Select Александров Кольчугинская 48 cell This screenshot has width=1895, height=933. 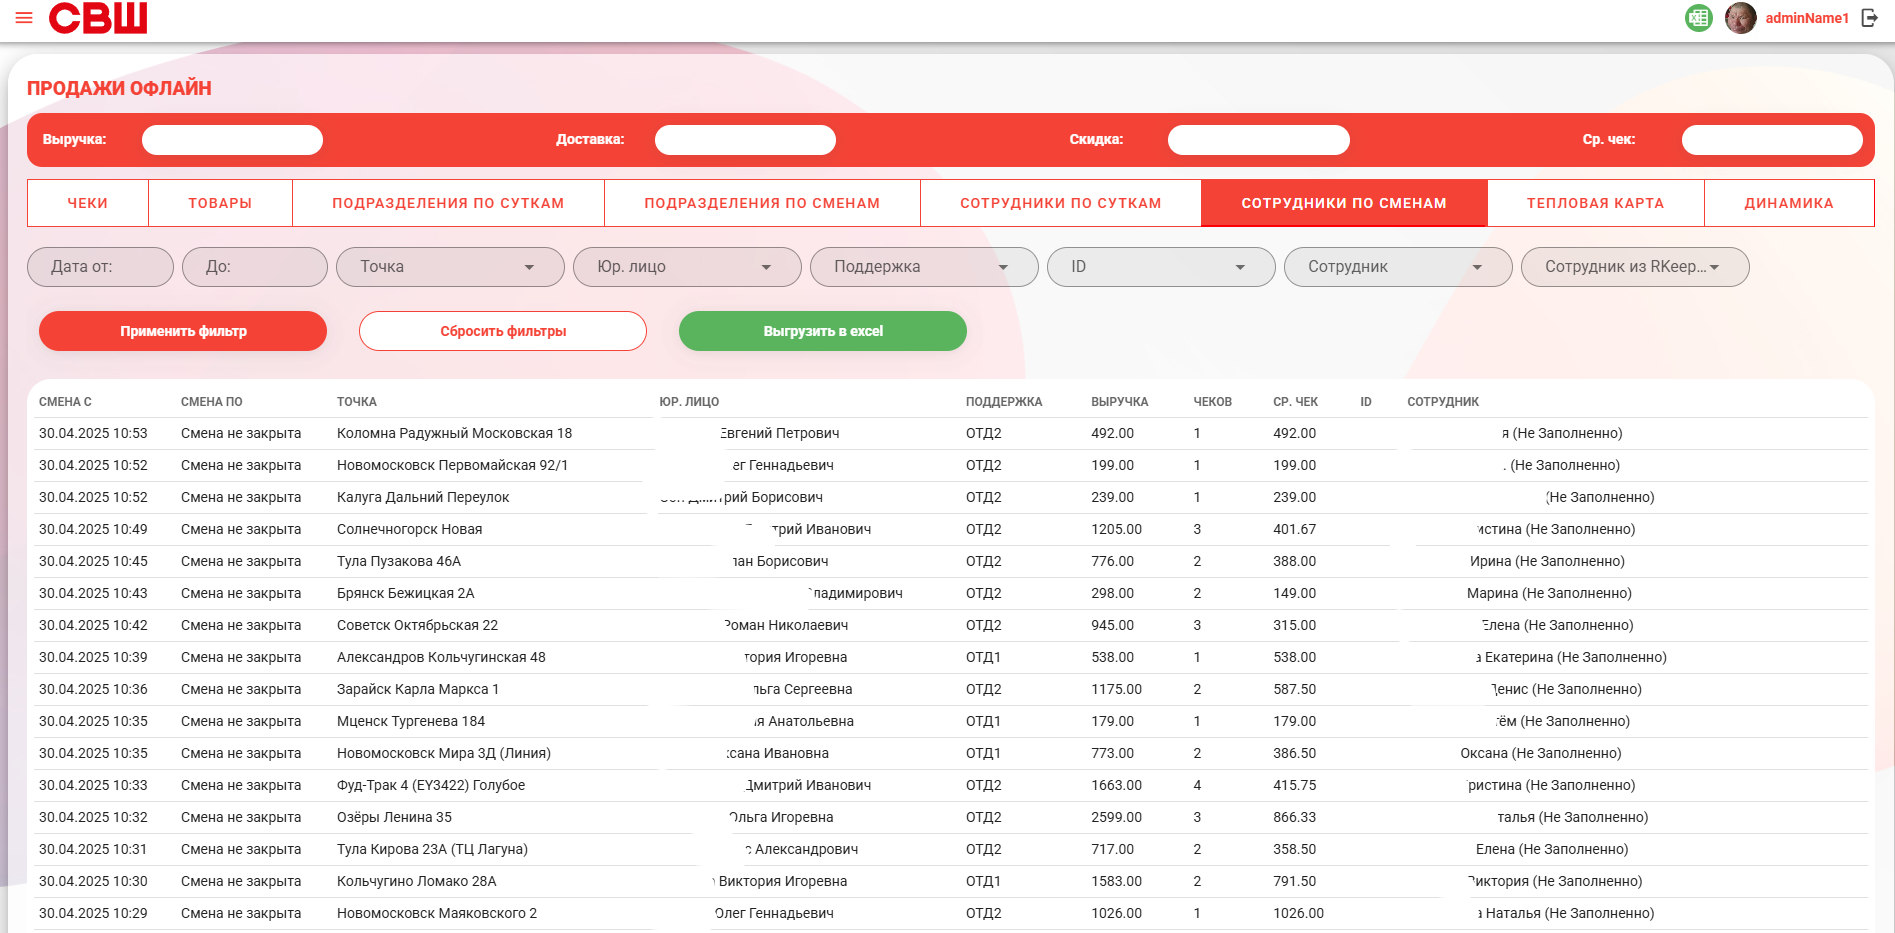(x=441, y=657)
